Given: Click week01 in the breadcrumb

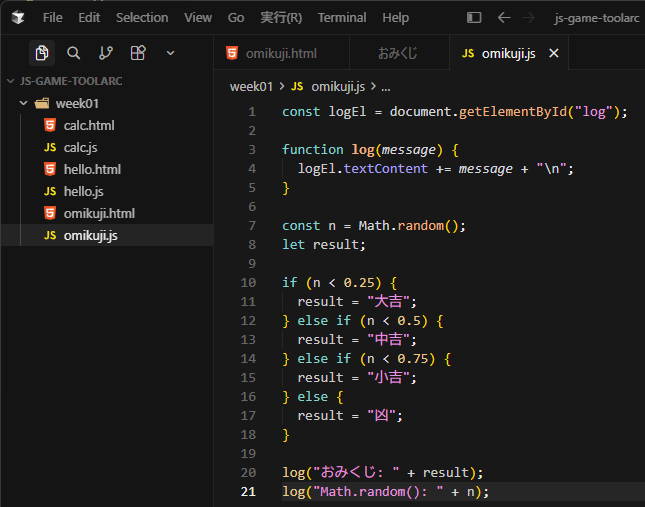Looking at the screenshot, I should 251,87.
